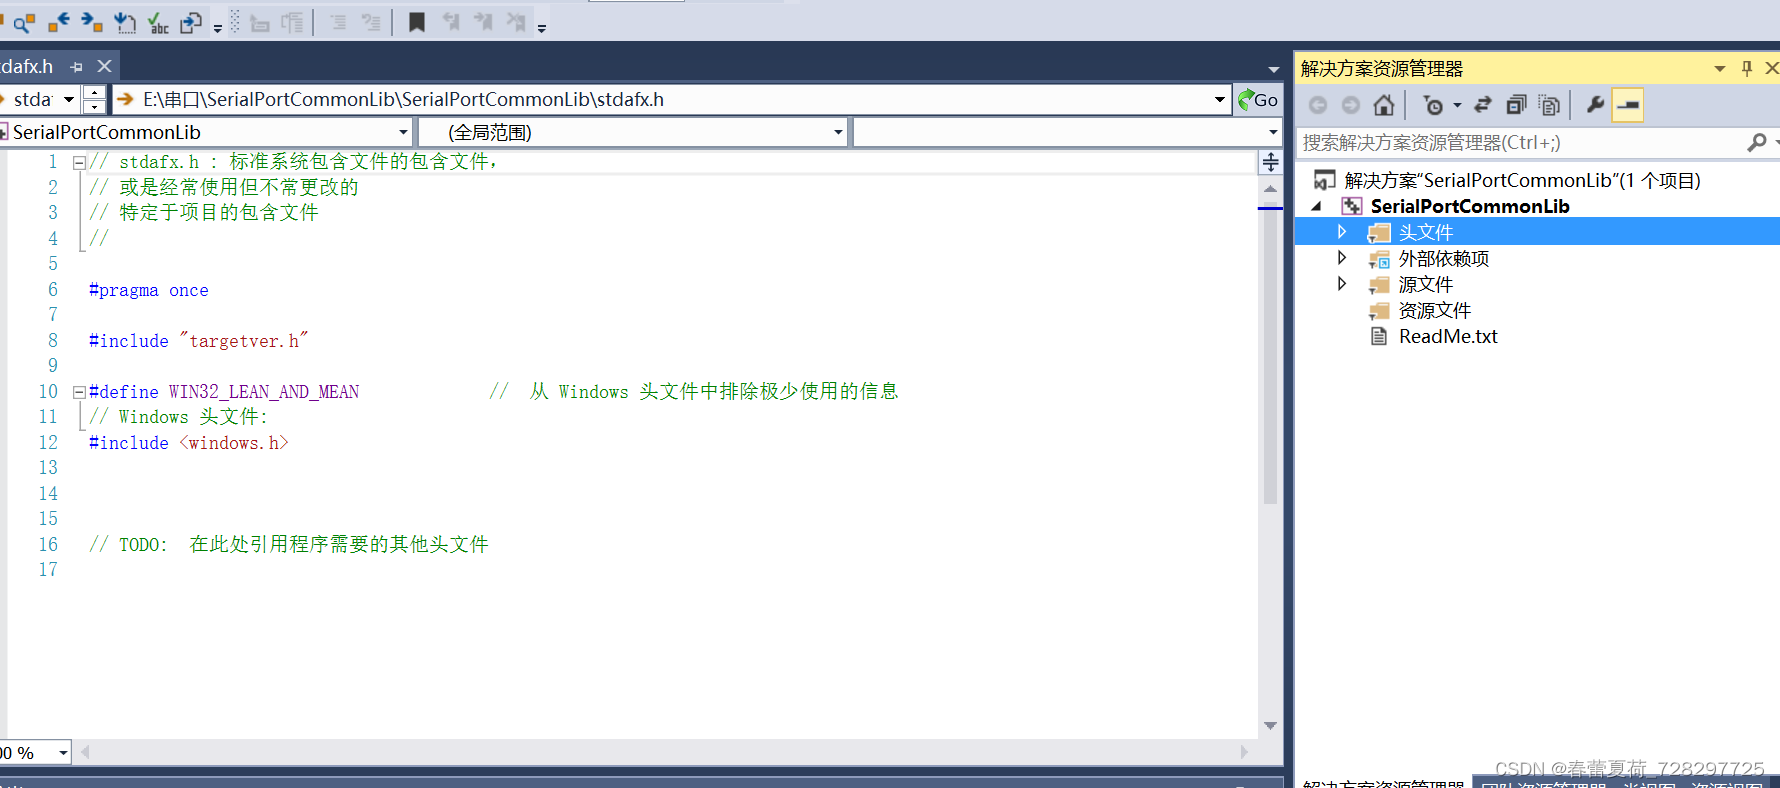The image size is (1780, 788).
Task: Click '#pragma once' on line 6
Action: click(x=149, y=290)
